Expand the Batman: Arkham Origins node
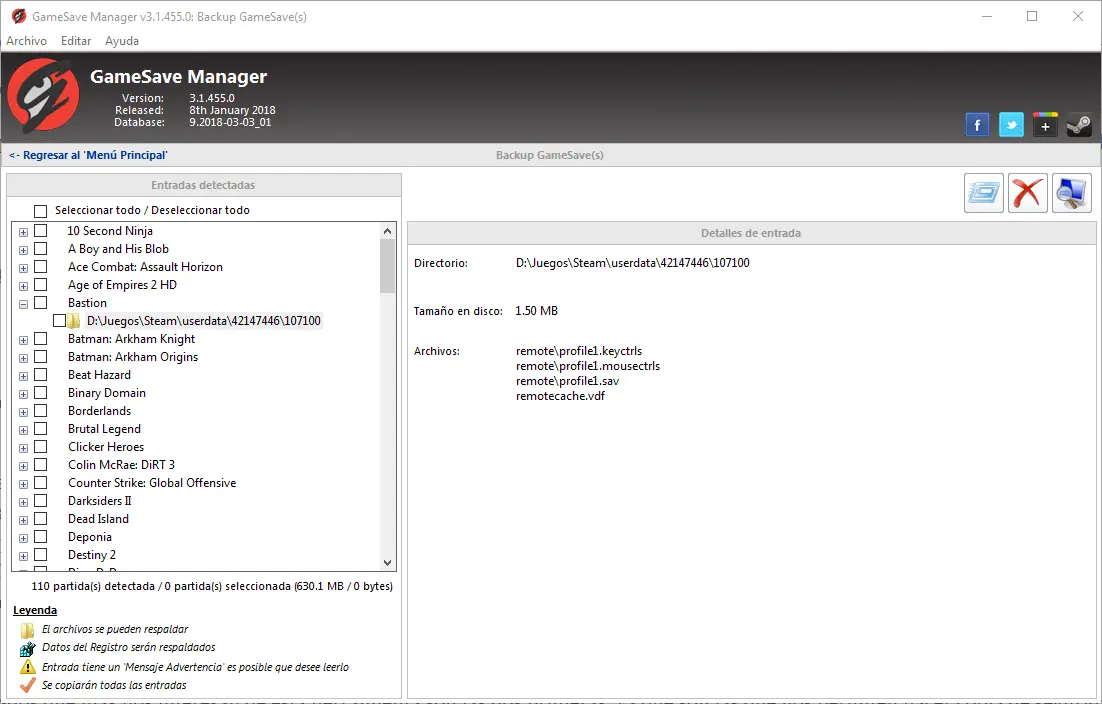 (x=23, y=358)
